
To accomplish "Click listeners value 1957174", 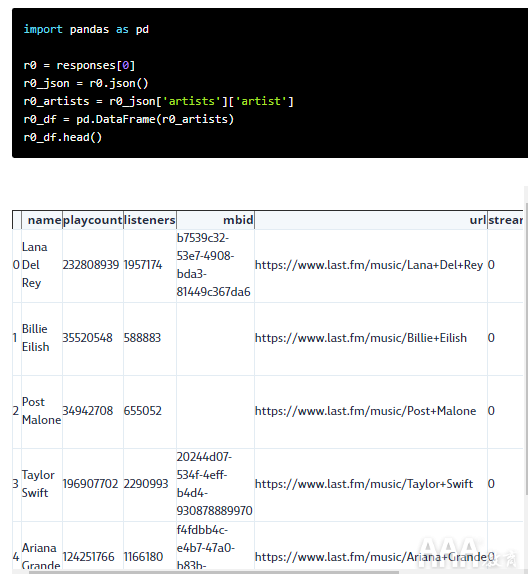I will (143, 265).
